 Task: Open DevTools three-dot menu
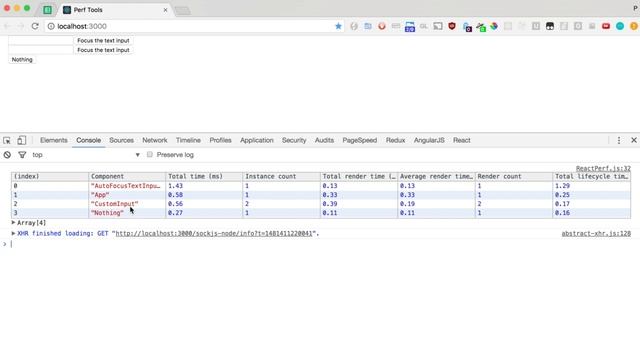click(619, 140)
